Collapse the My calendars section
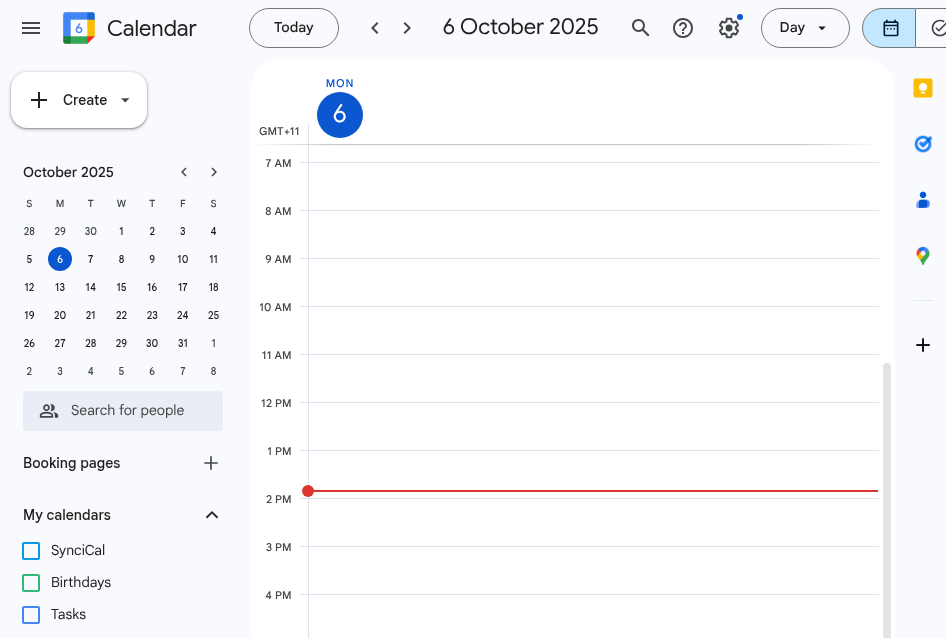Screen dimensions: 946x638 212,515
